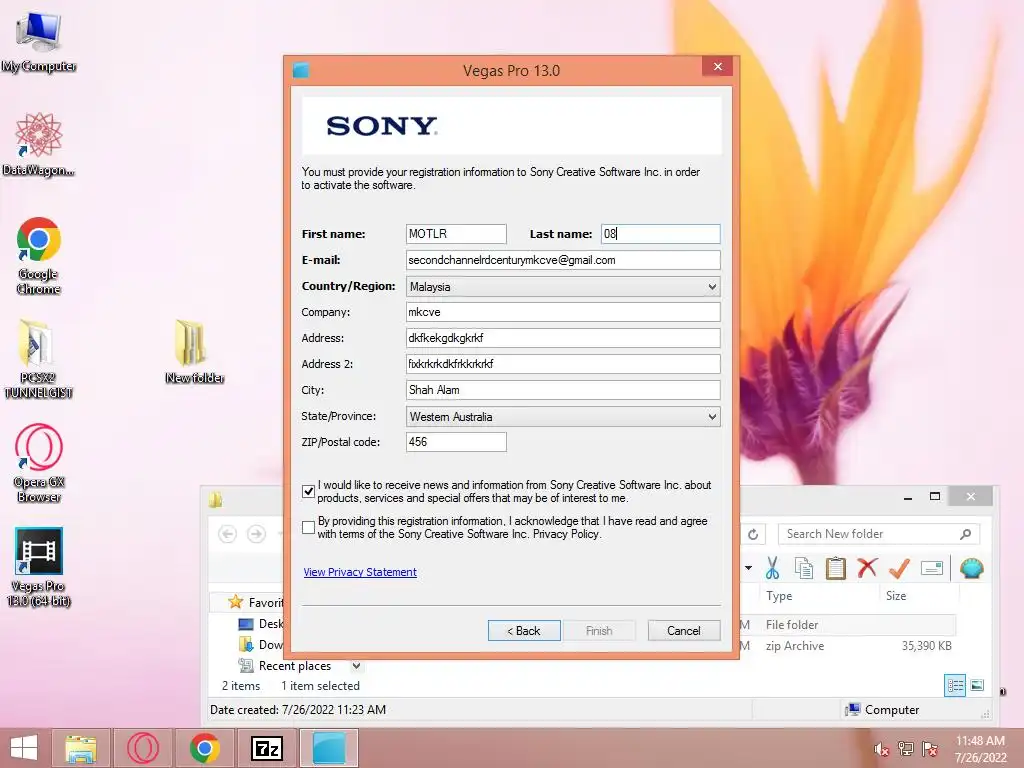Screen dimensions: 1024x768
Task: Click the Rename icon in Explorer toolbar
Action: (932, 568)
